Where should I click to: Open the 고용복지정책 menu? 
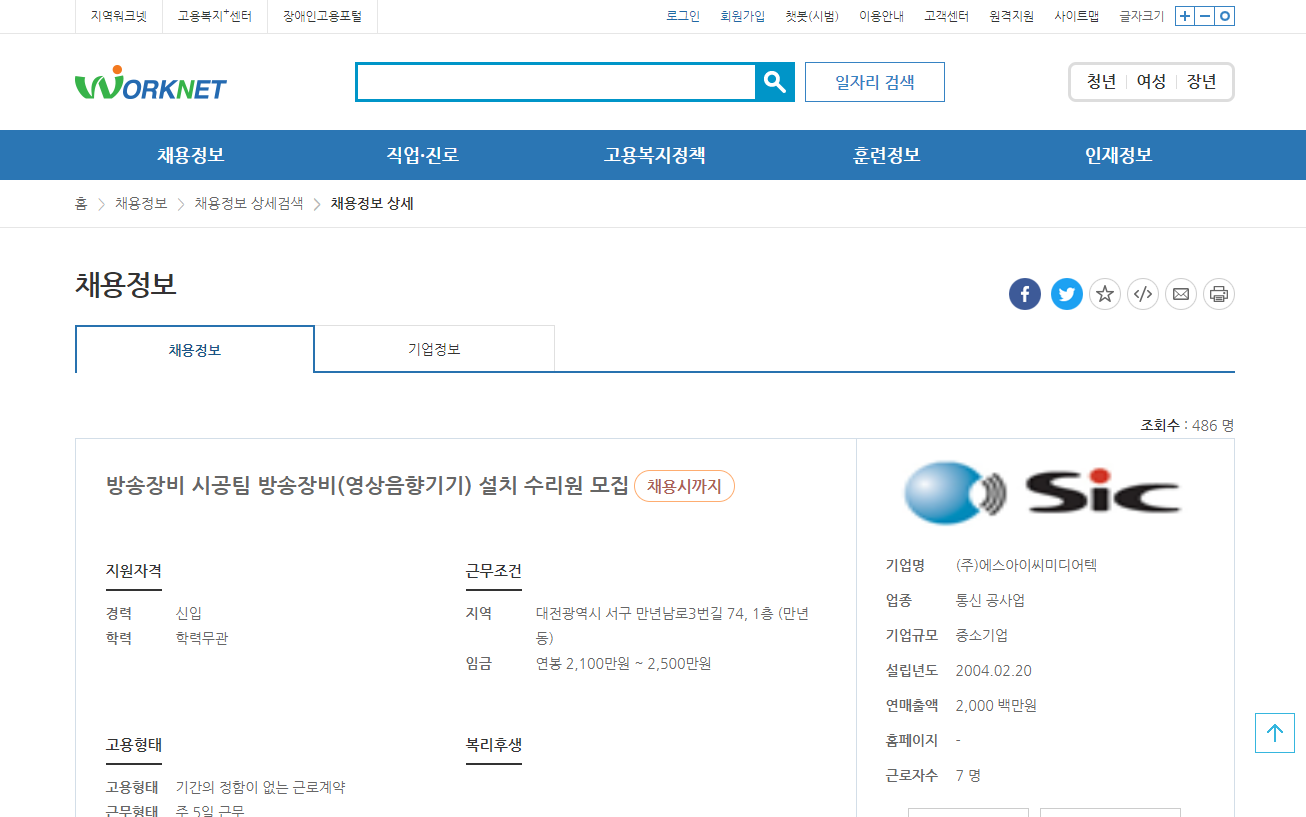pos(655,155)
